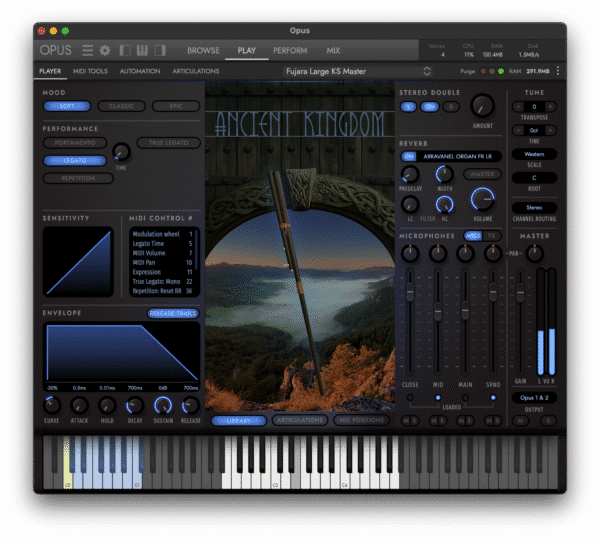Click the Mic Positions button

[x=361, y=421]
